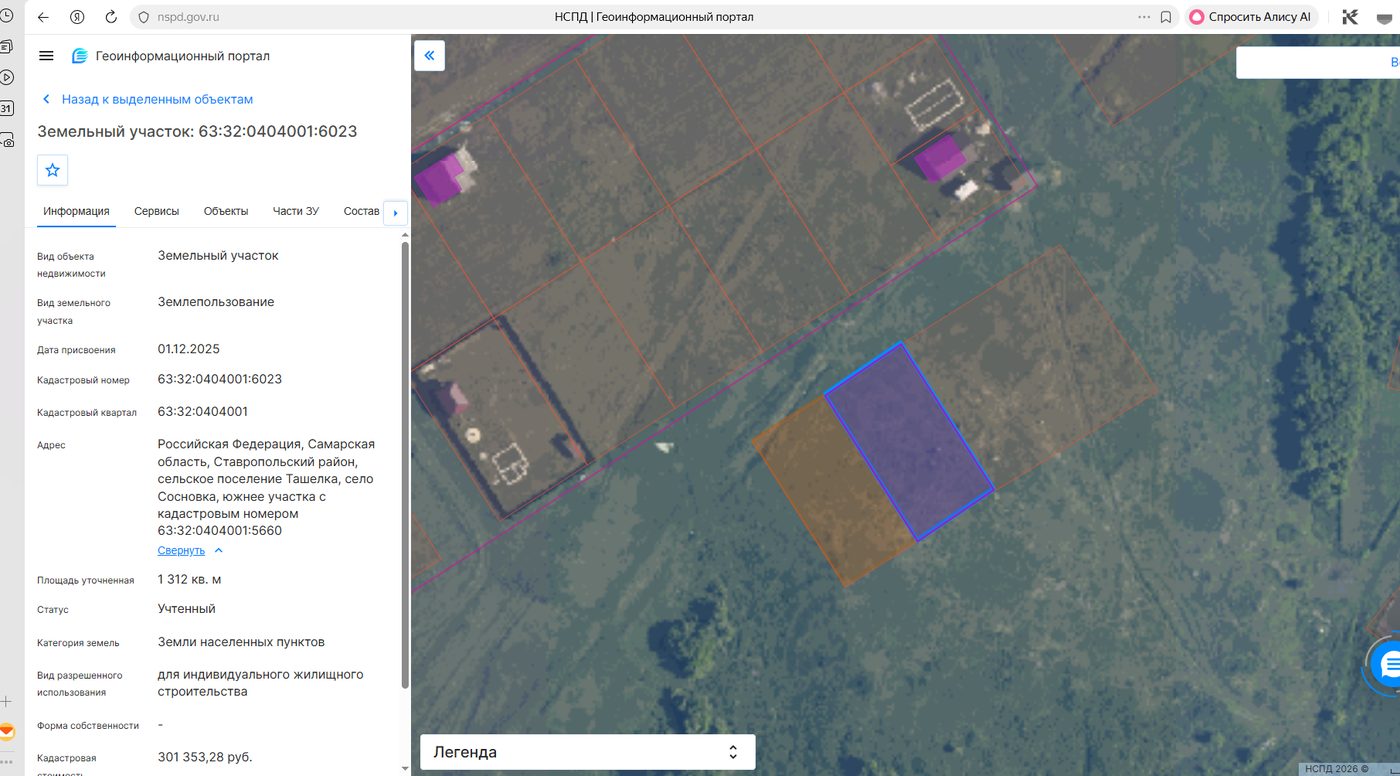Screen dimensions: 1400x776
Task: Add the land plot to favorites with the star
Action: (52, 170)
